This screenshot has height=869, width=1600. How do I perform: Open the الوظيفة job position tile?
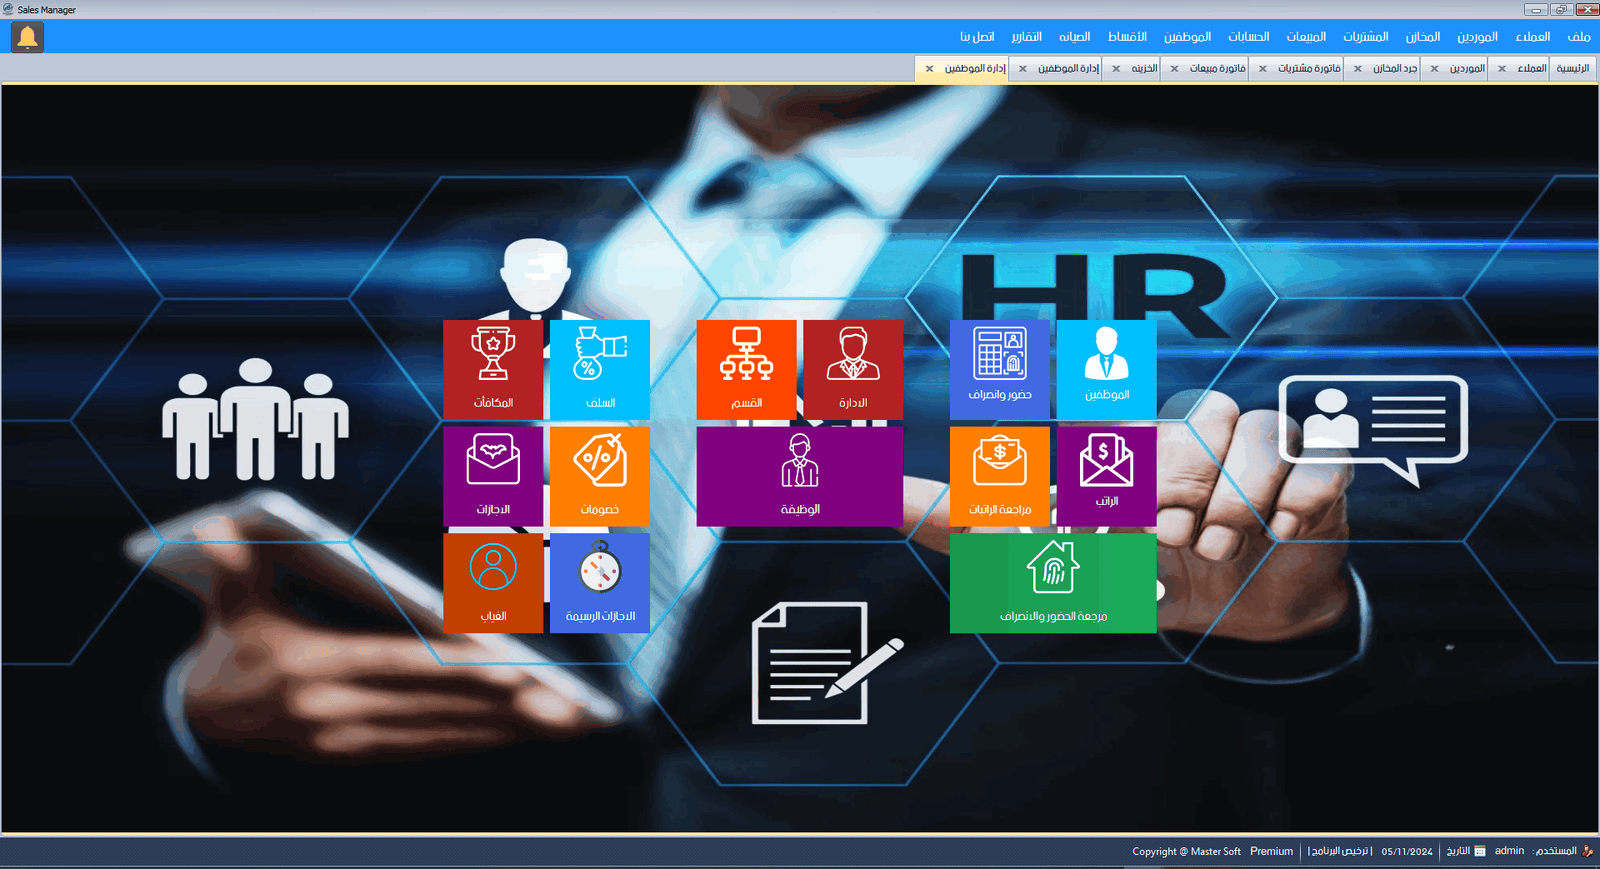799,476
